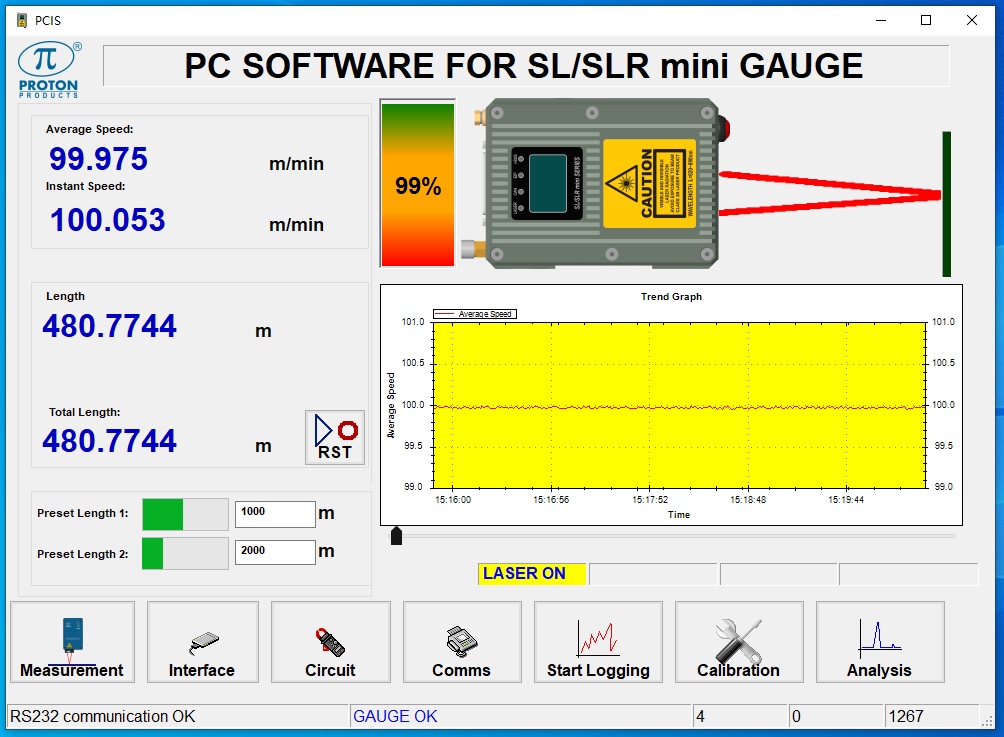Click the 99% signal quality bar
The image size is (1004, 737).
(x=417, y=184)
